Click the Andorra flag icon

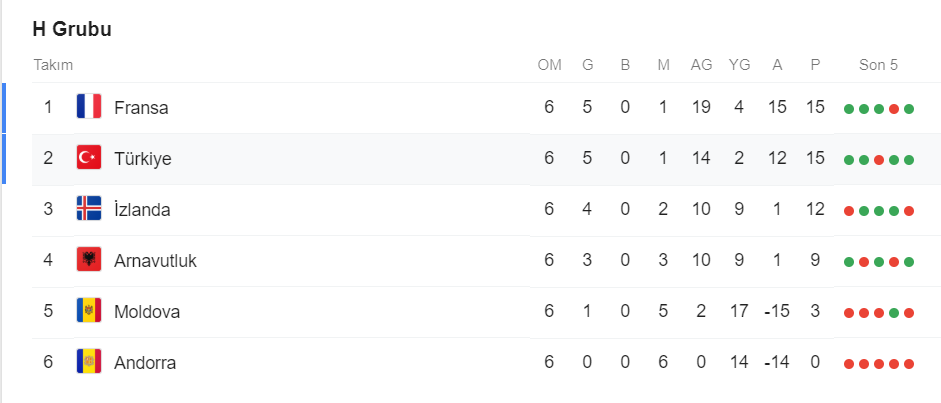click(x=89, y=362)
